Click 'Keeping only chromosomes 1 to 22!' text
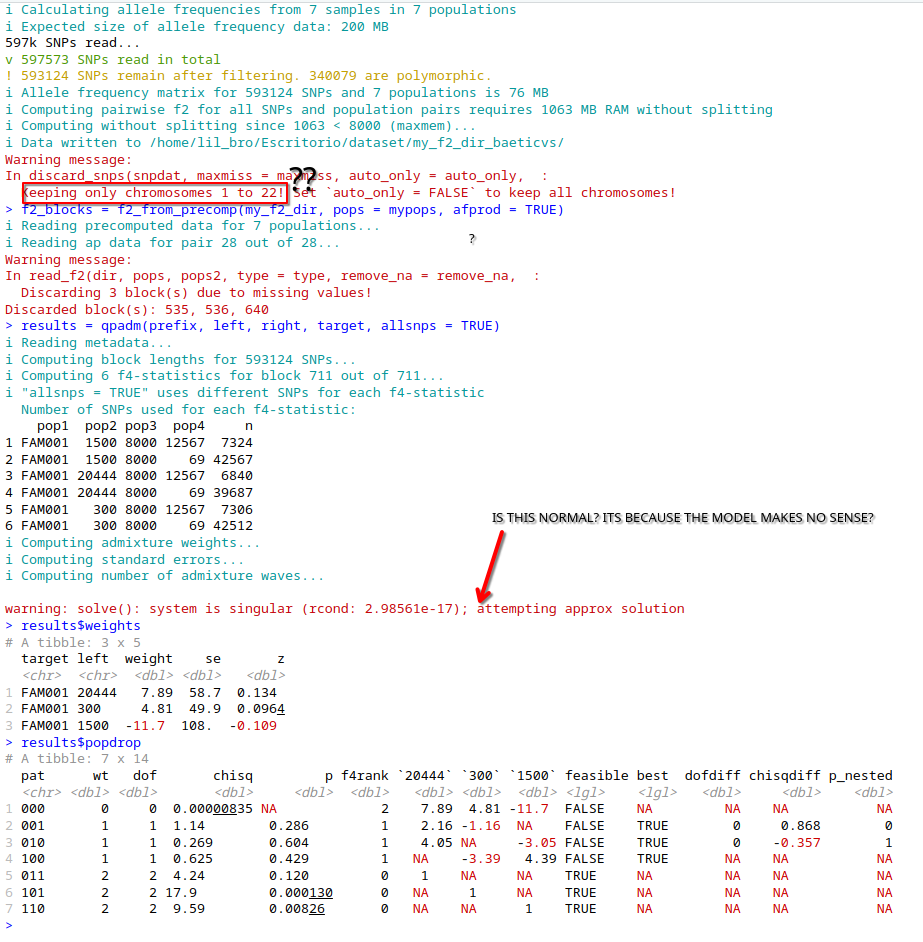Image resolution: width=923 pixels, height=942 pixels. tap(154, 193)
